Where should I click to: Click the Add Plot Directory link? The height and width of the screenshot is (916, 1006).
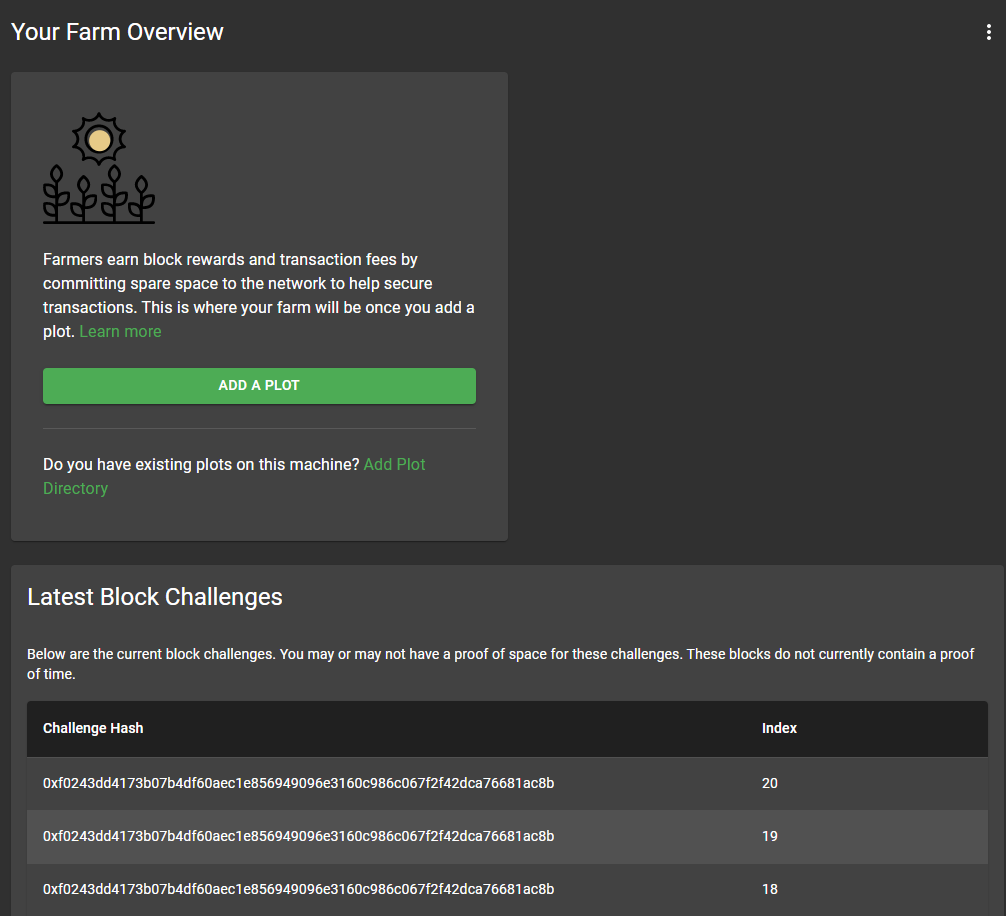click(234, 476)
